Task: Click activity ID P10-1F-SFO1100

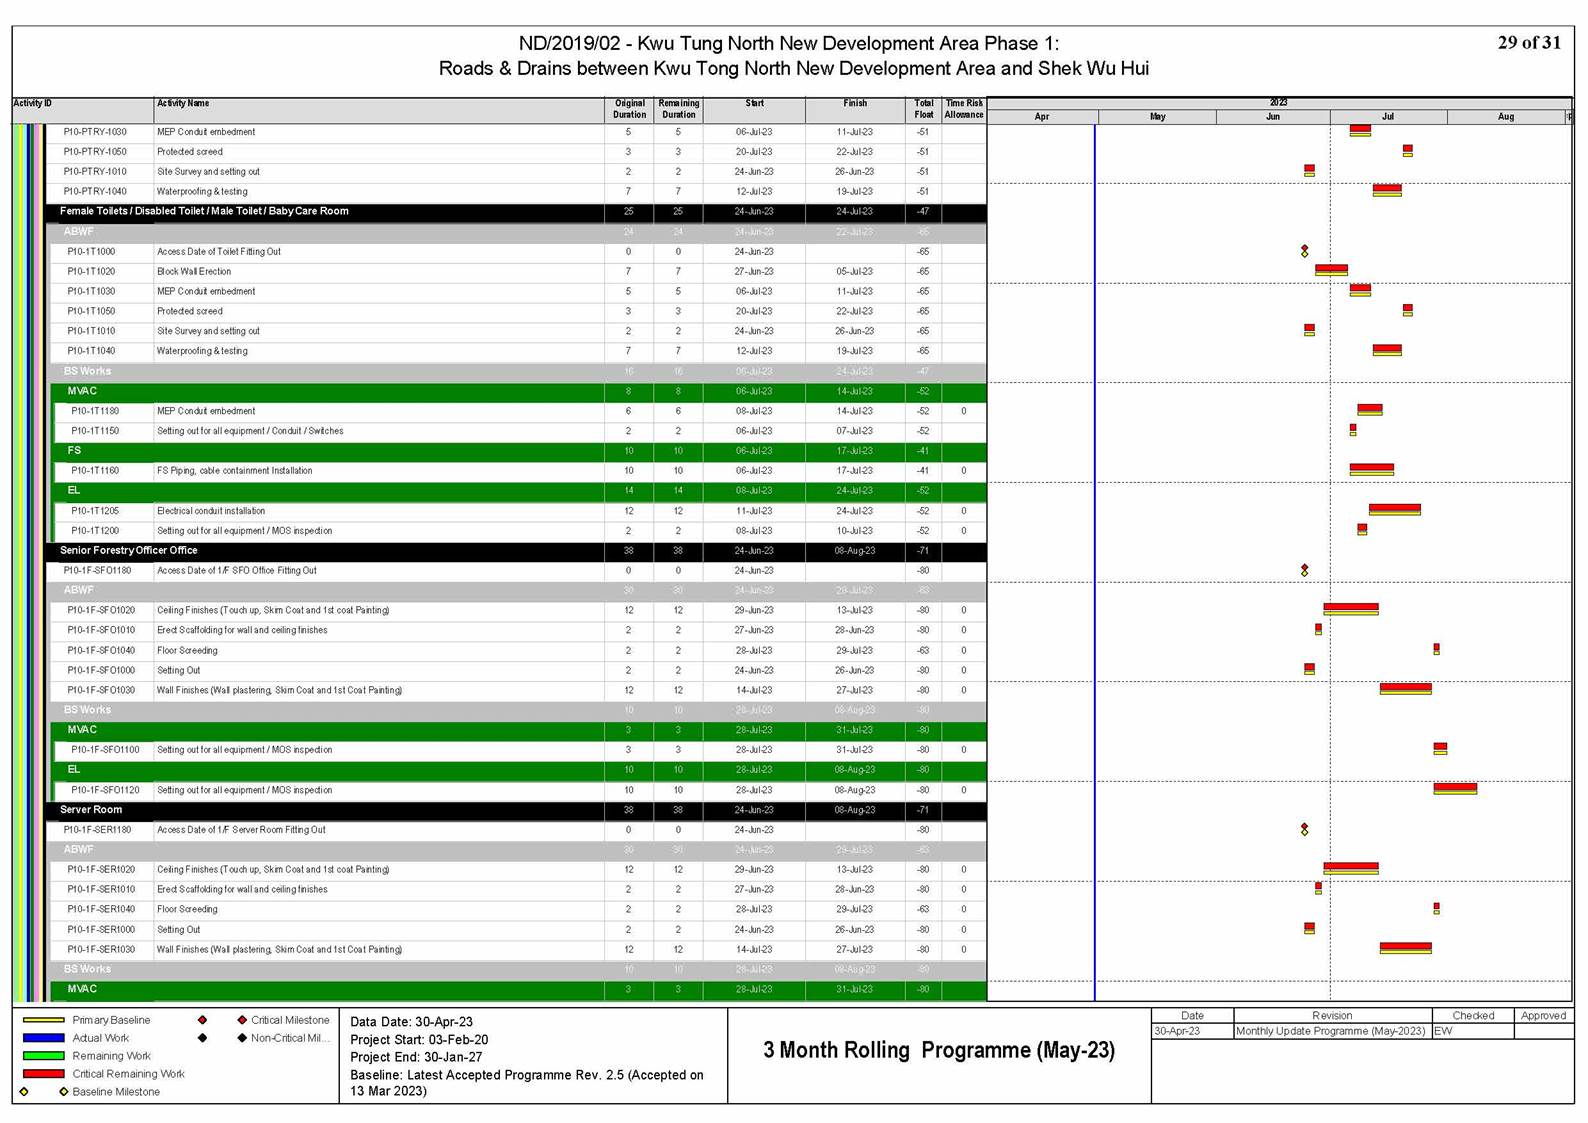Action: click(105, 750)
